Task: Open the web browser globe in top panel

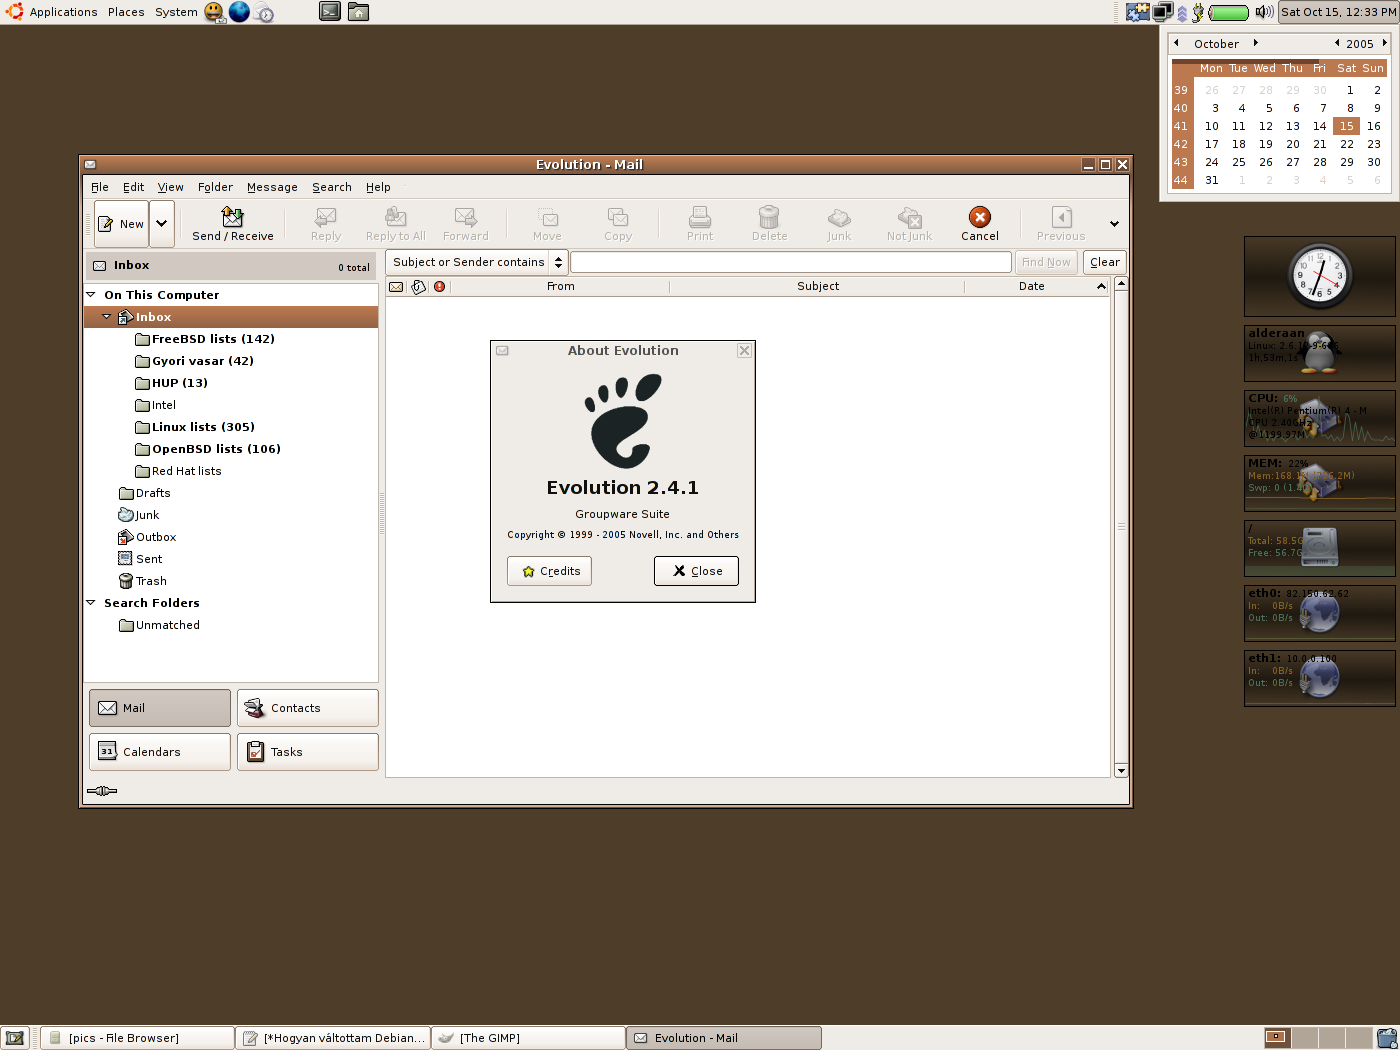Action: coord(239,12)
